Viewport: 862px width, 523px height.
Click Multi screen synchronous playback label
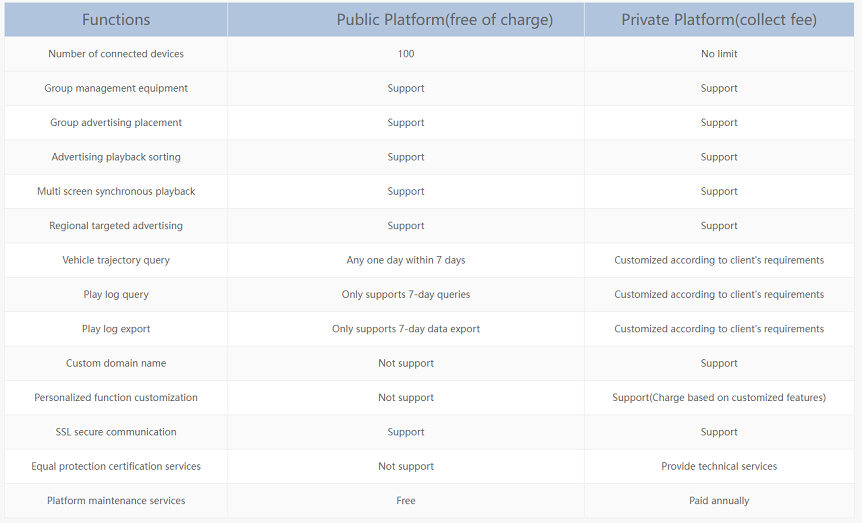[x=116, y=191]
